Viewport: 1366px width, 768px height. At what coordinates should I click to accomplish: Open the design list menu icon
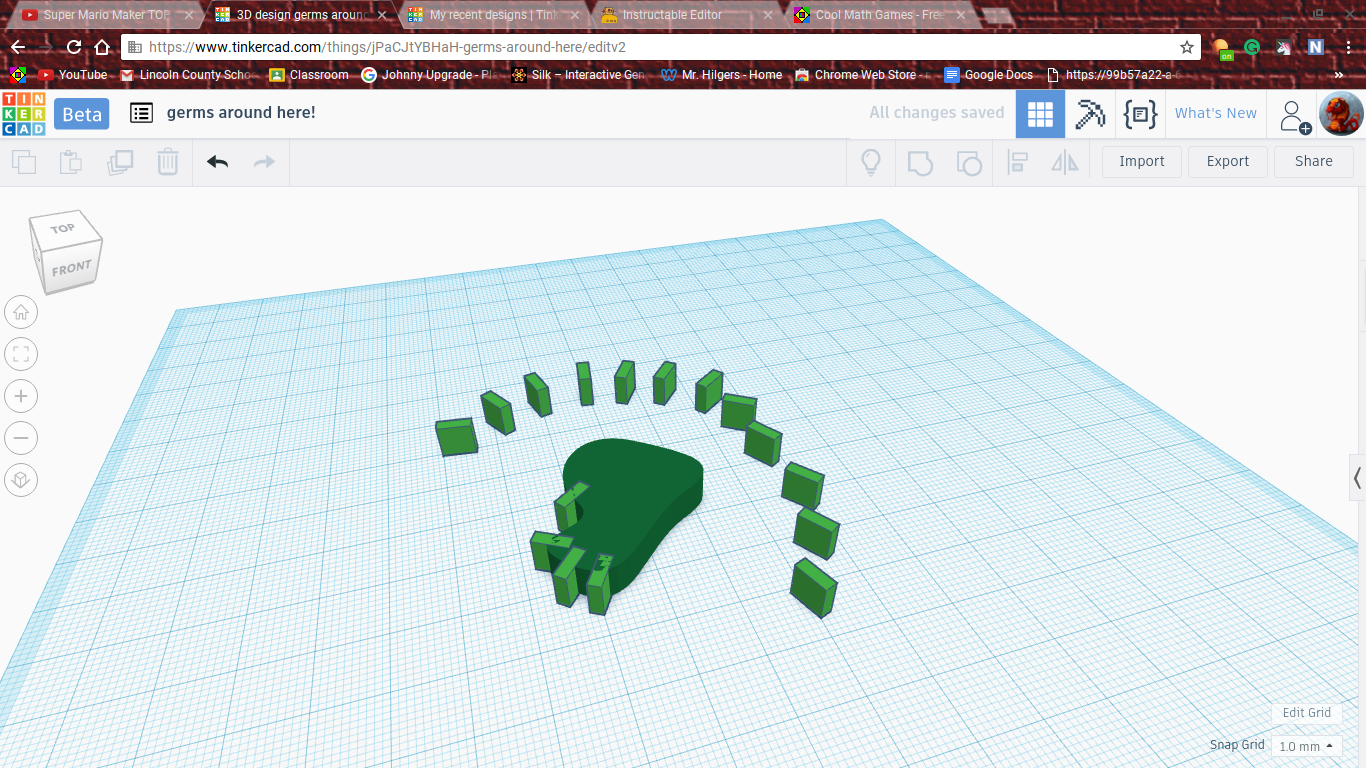[142, 113]
